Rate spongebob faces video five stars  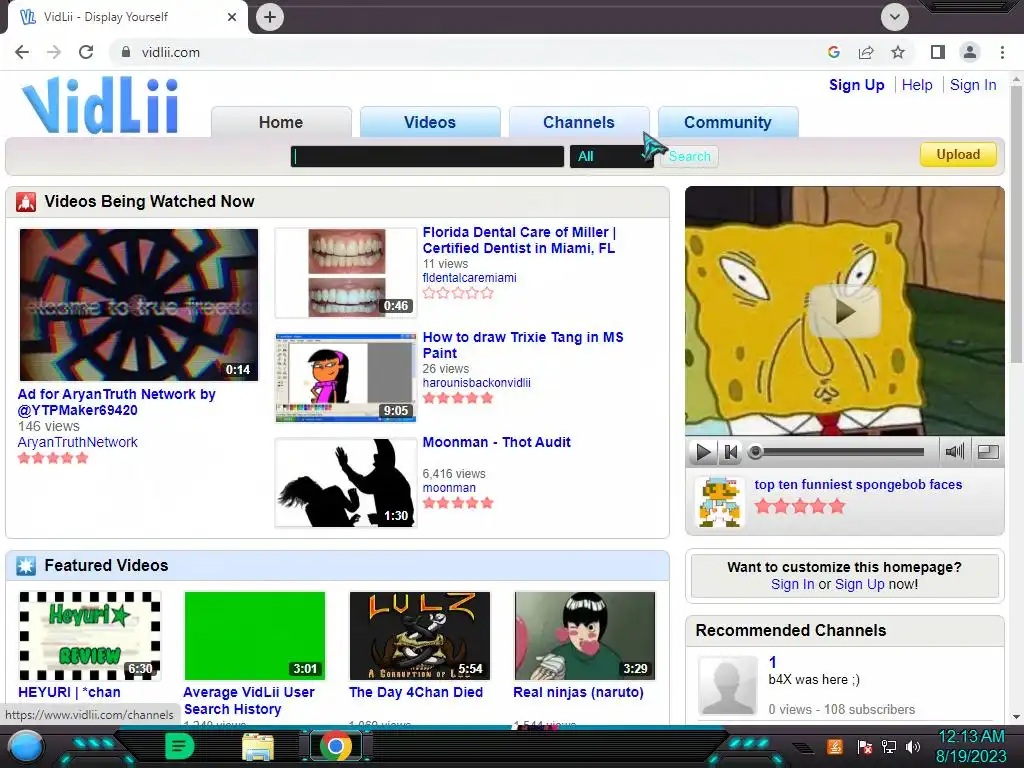(x=837, y=506)
